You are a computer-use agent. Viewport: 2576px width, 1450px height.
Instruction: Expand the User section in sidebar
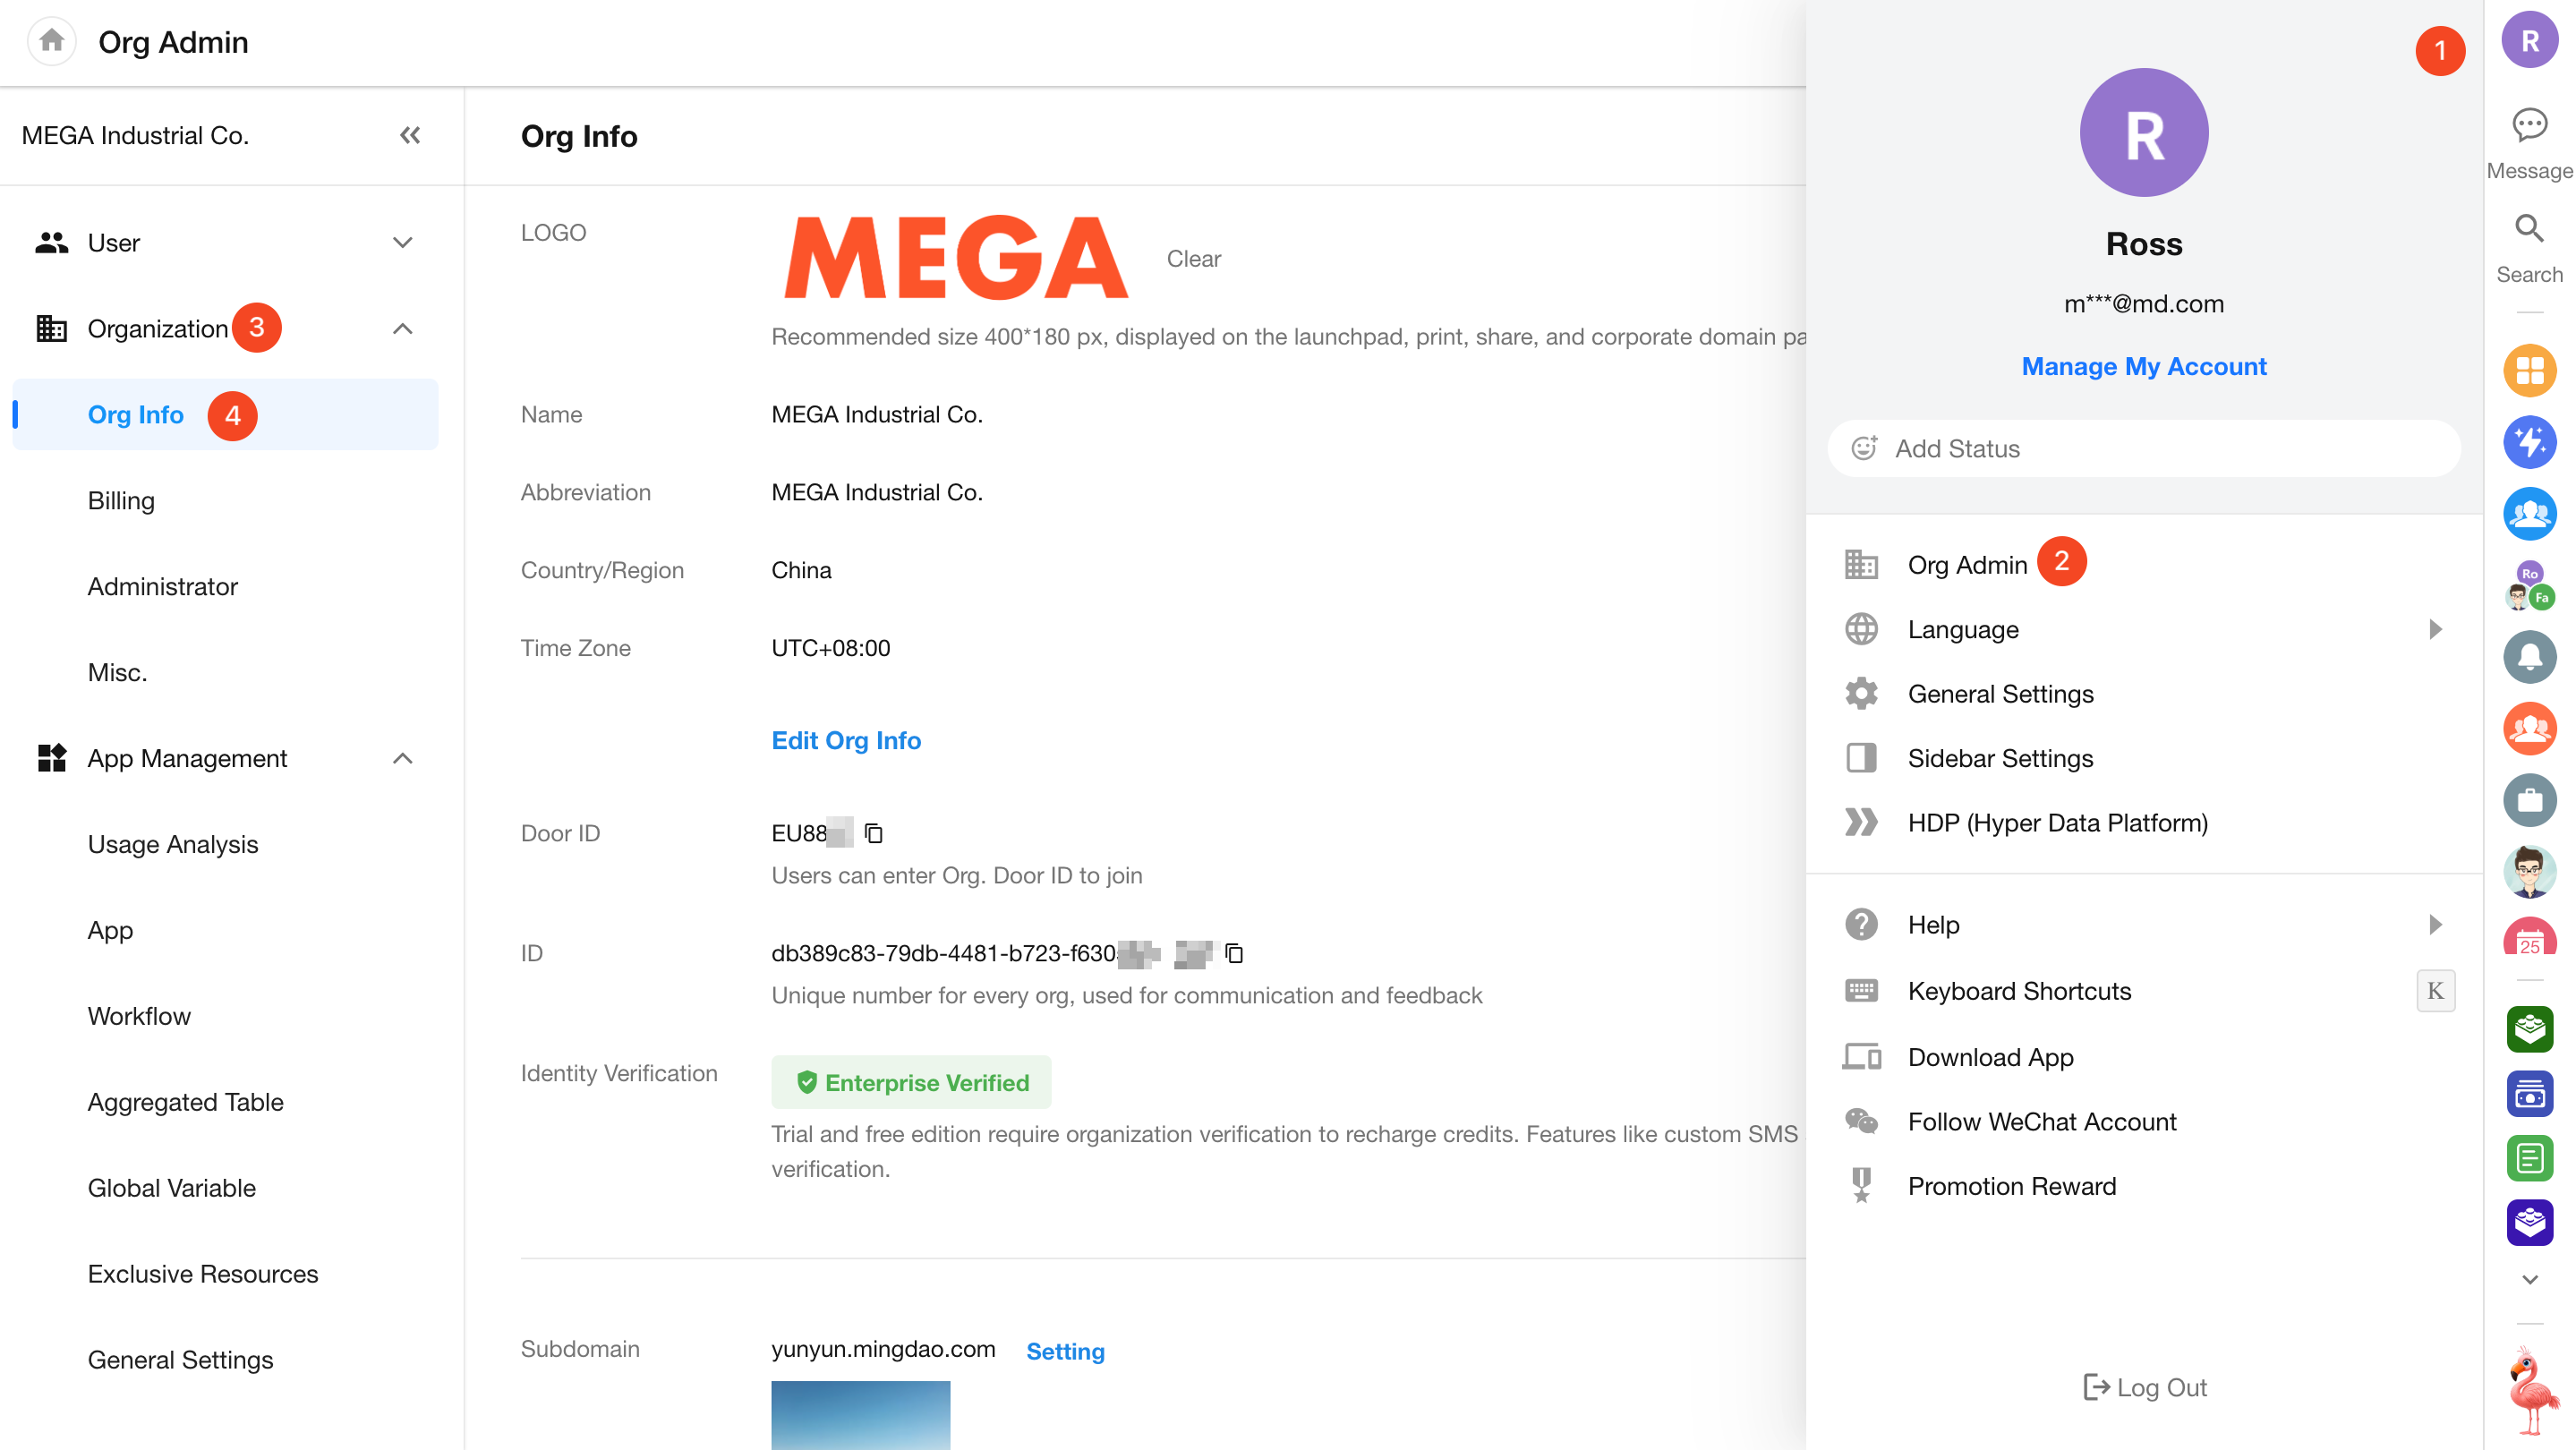tap(402, 243)
